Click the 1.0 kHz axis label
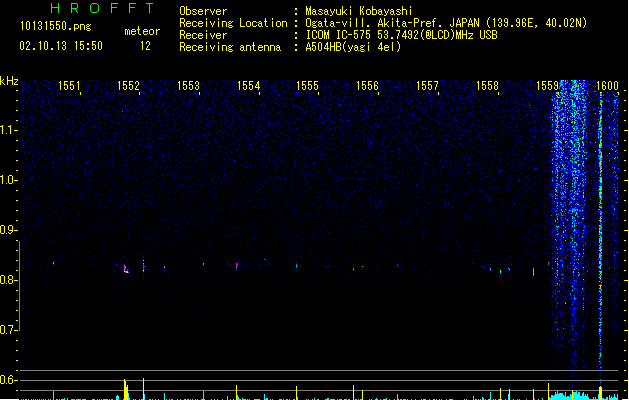Image resolution: width=629 pixels, height=400 pixels. pos(8,180)
